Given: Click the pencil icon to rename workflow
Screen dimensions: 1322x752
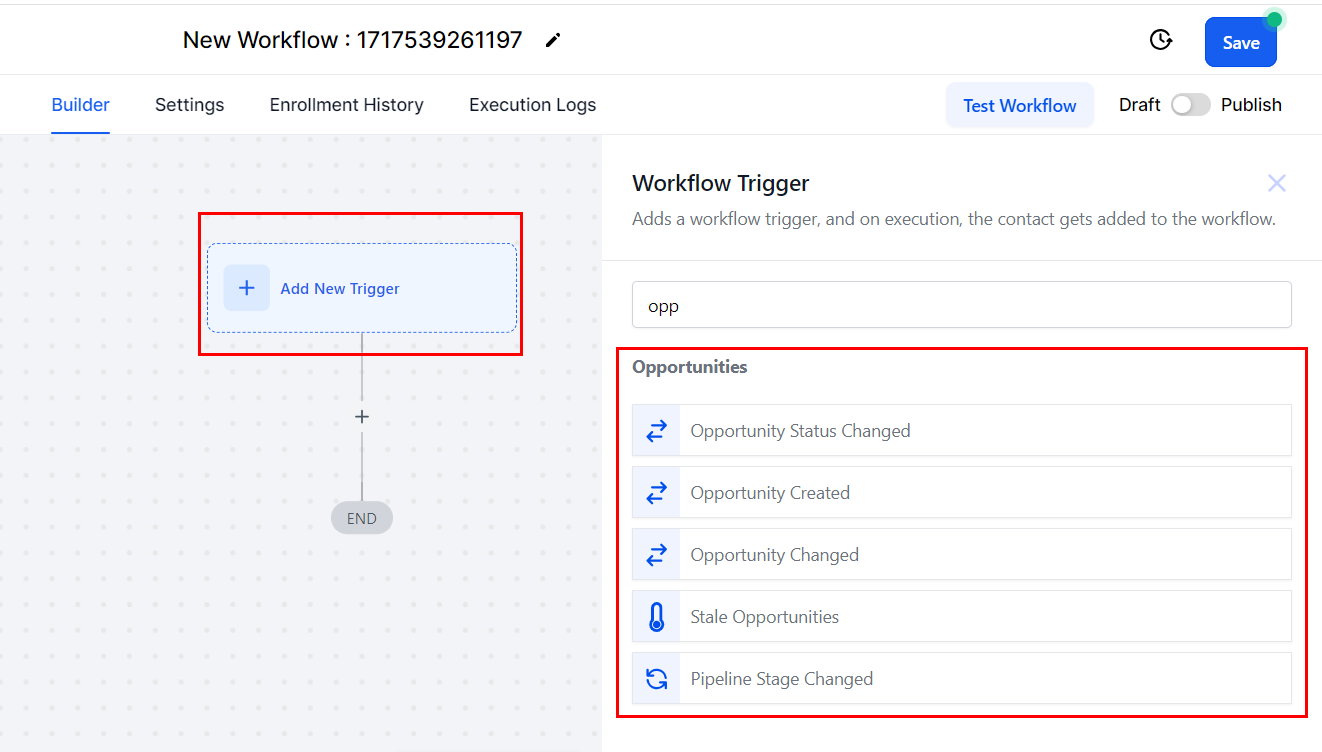Looking at the screenshot, I should 553,41.
